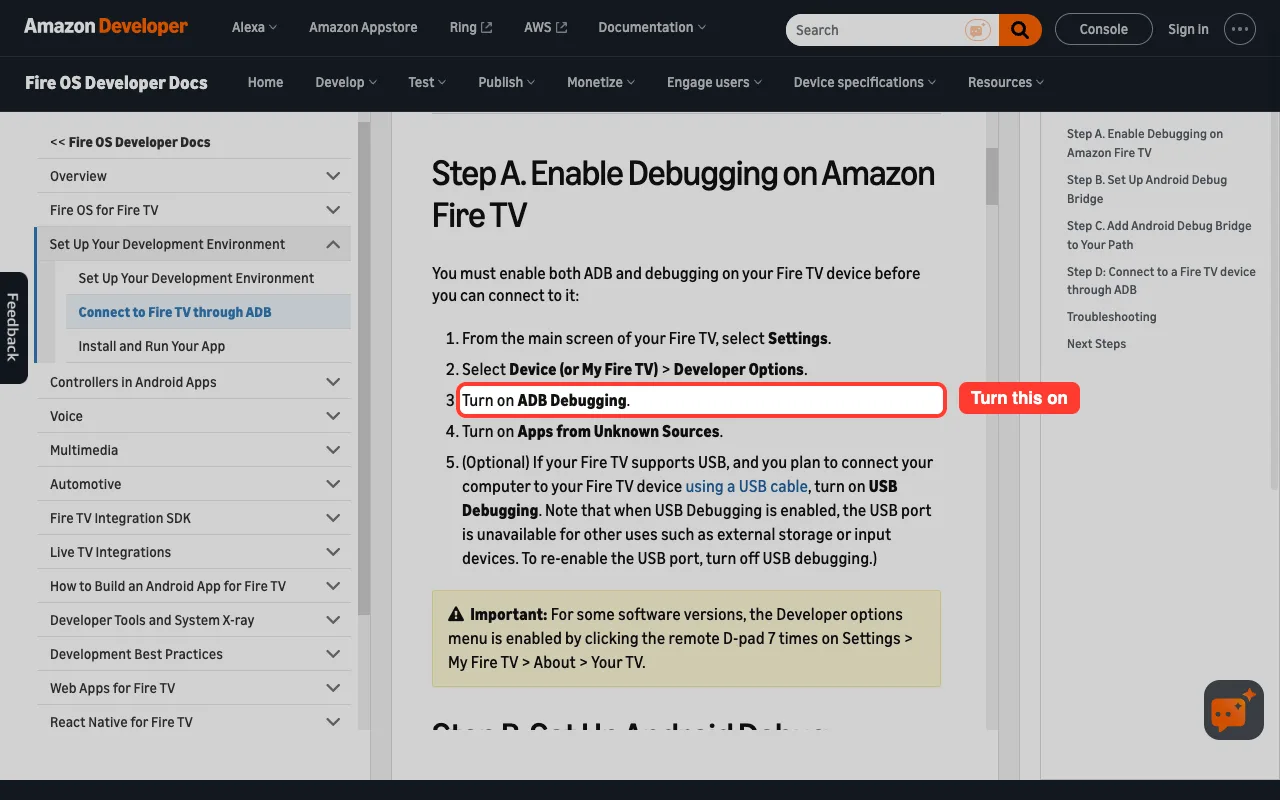Open the three-dots more options menu
The image size is (1280, 800).
(1240, 29)
